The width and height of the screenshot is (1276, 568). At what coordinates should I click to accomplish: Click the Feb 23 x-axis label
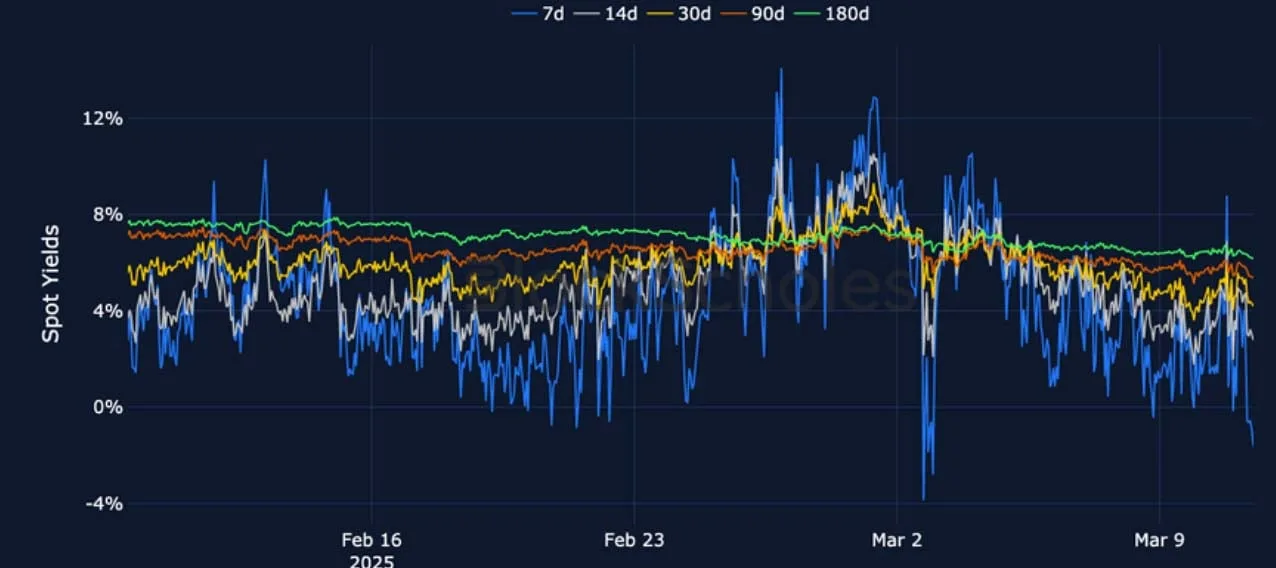click(x=634, y=540)
